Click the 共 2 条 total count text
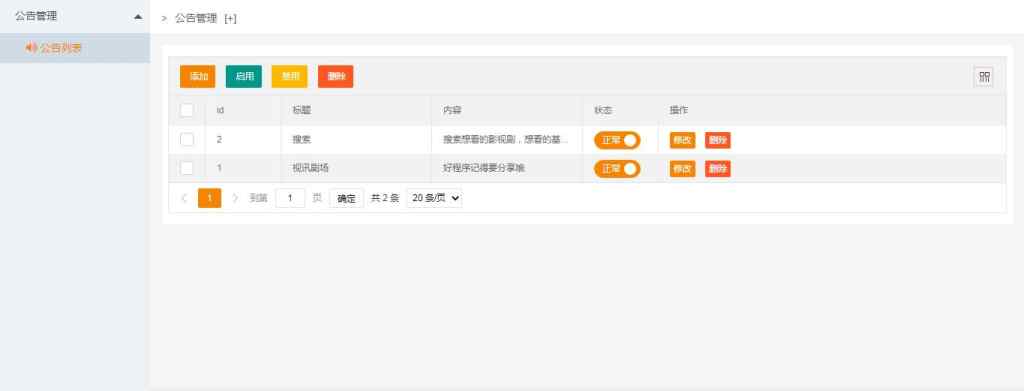Image resolution: width=1024 pixels, height=391 pixels. [385, 198]
